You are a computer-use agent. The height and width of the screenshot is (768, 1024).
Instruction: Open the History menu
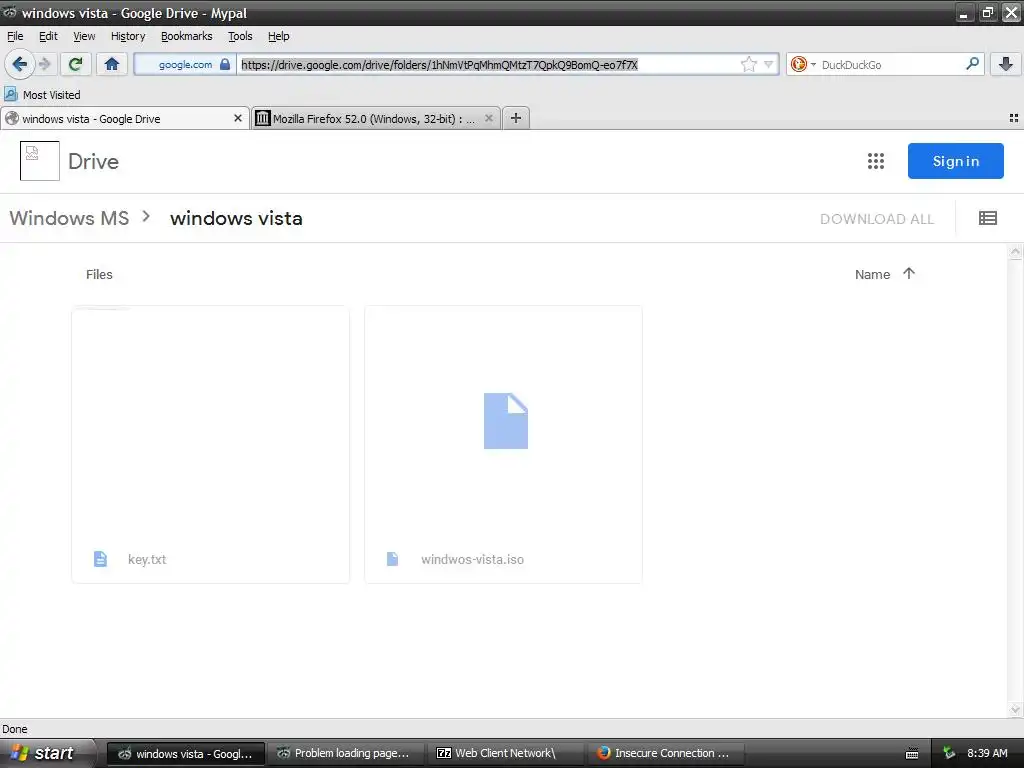pos(128,36)
